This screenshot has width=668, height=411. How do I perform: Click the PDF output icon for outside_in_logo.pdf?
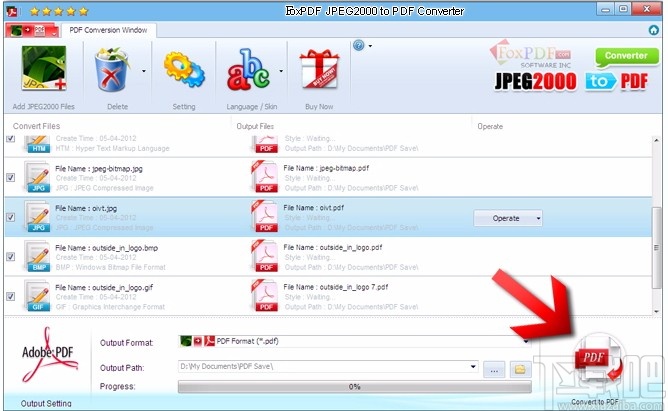click(265, 256)
